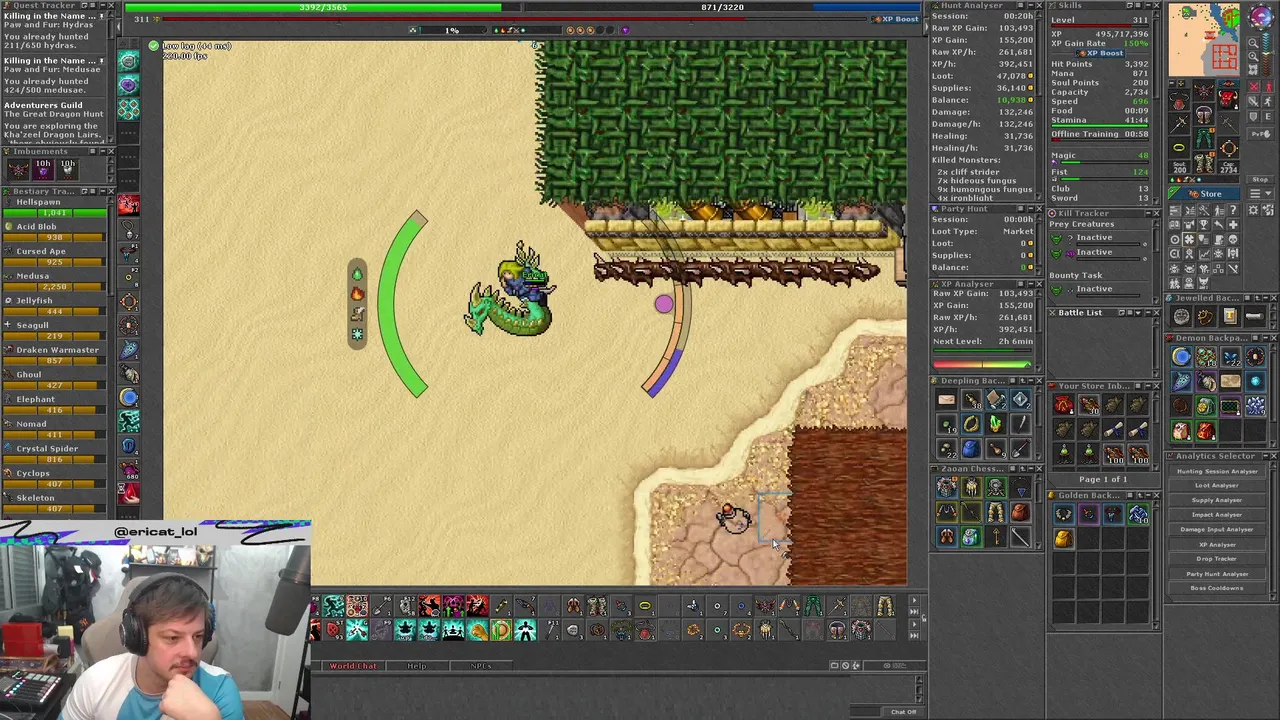The width and height of the screenshot is (1280, 720).
Task: Collapse the Kill Tracker panel
Action: click(x=1146, y=213)
